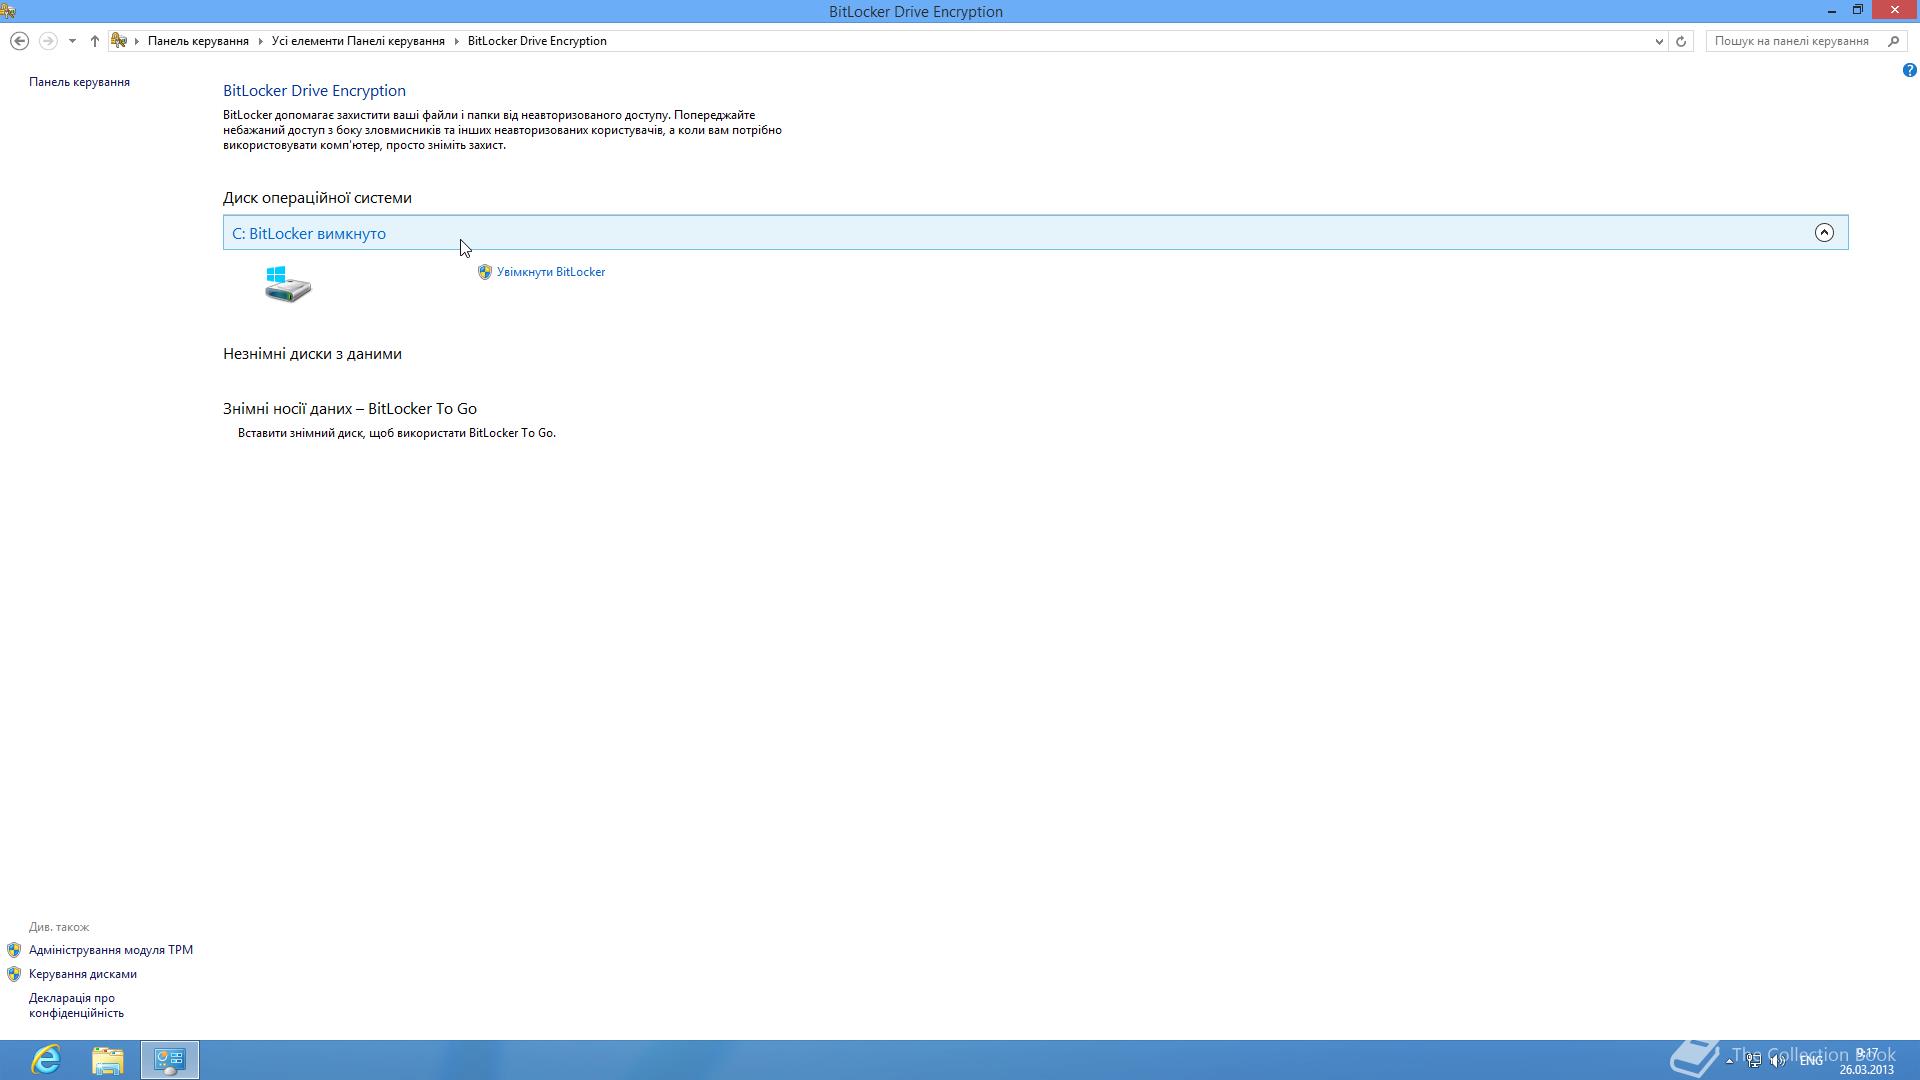The image size is (1920, 1080).
Task: Select 'Усі елементи Панелі керування' breadcrumb
Action: click(358, 41)
